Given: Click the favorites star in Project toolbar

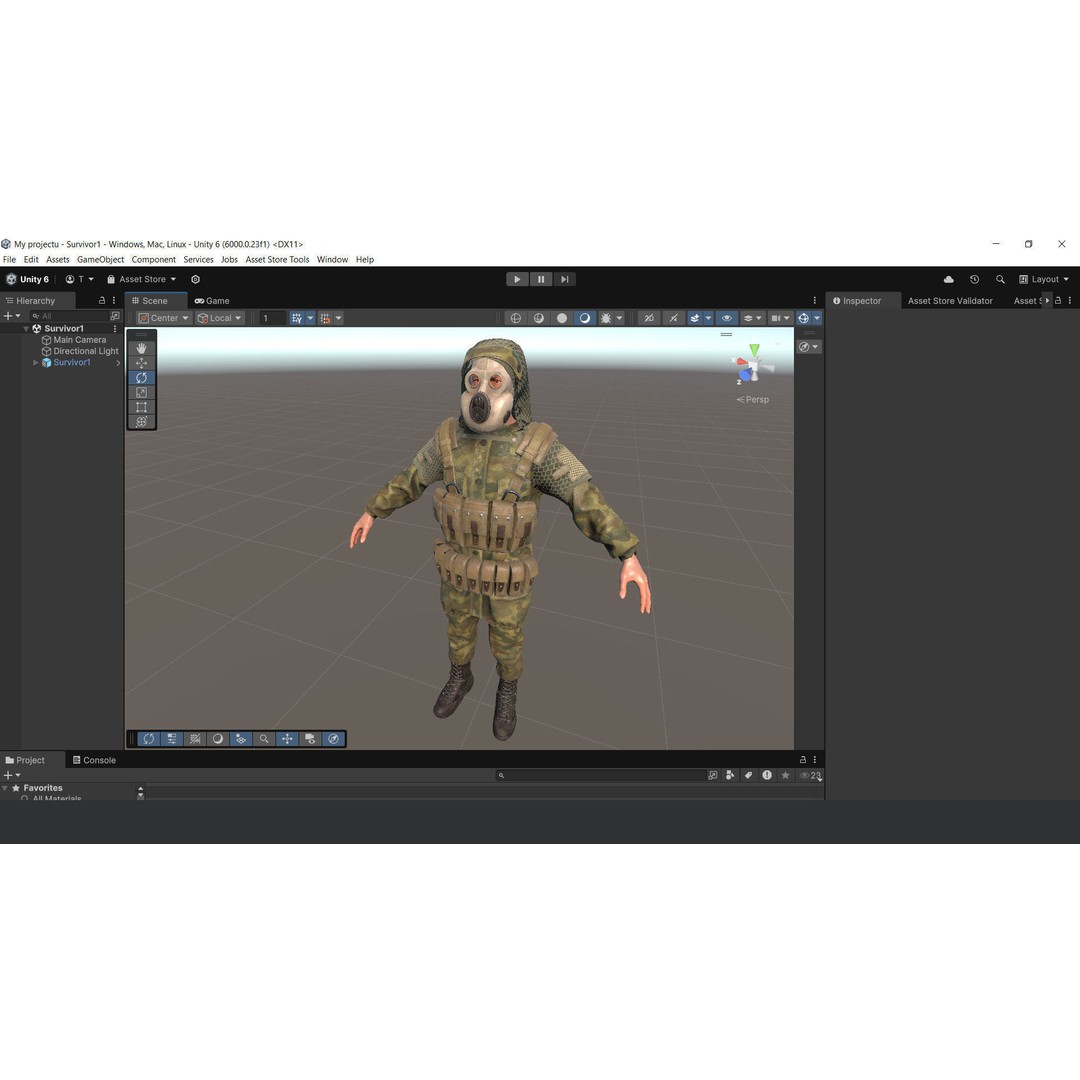Looking at the screenshot, I should [x=785, y=776].
